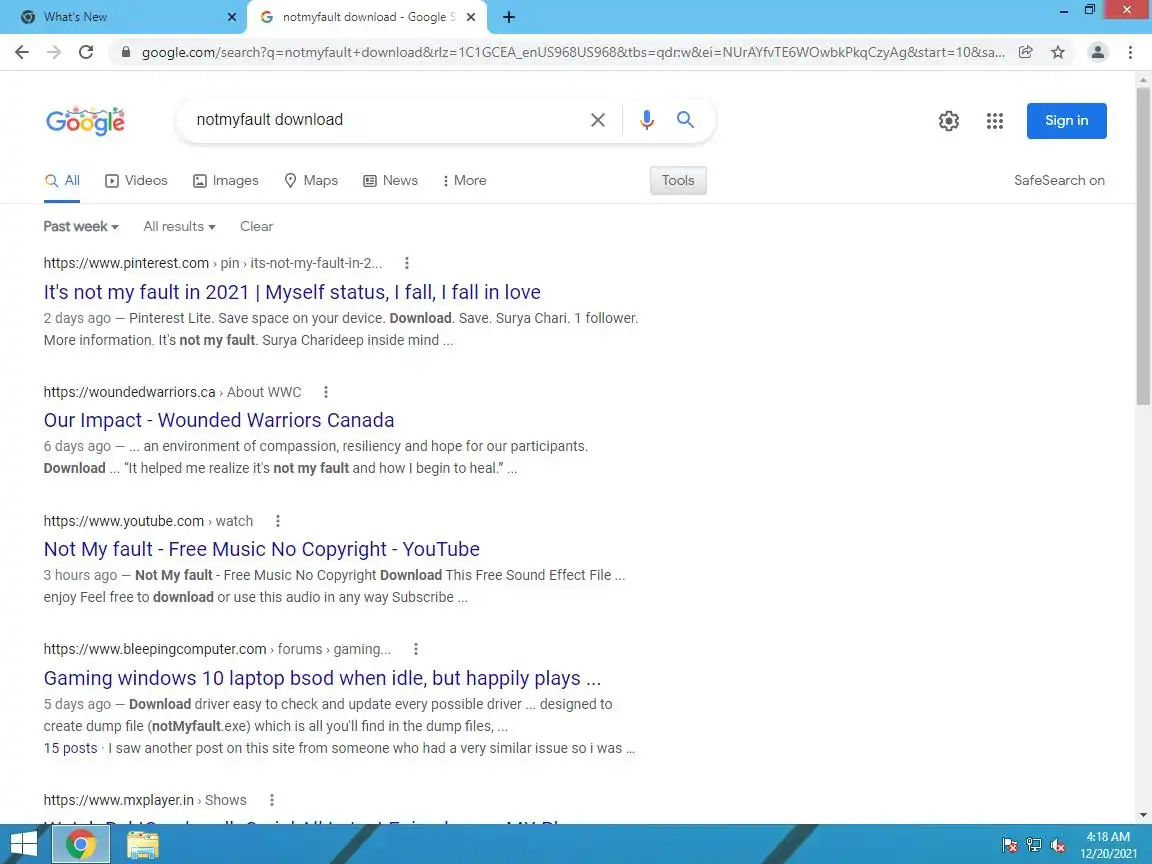Switch to Videos results
The image size is (1152, 864).
click(x=137, y=181)
